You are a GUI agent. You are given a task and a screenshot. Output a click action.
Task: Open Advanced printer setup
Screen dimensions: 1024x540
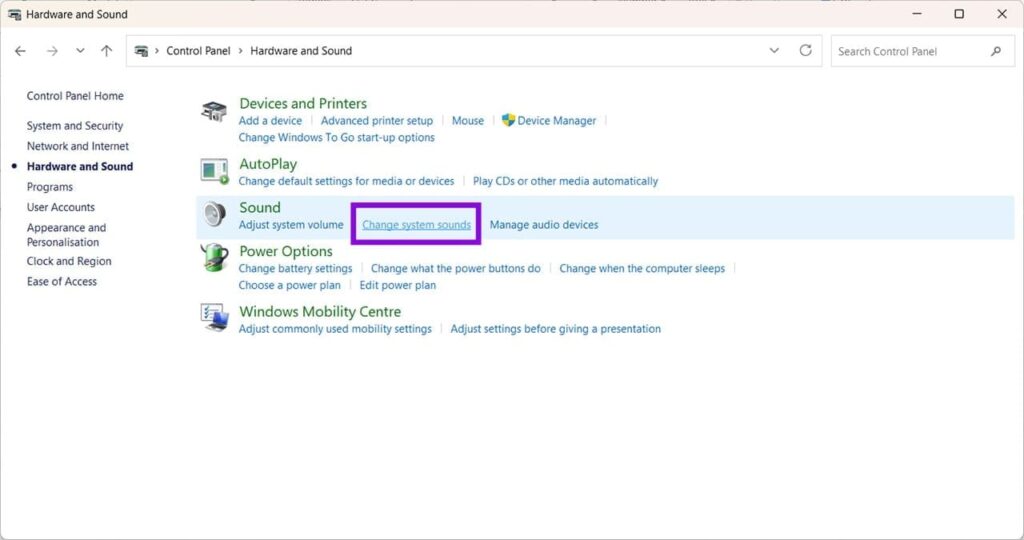click(x=377, y=121)
